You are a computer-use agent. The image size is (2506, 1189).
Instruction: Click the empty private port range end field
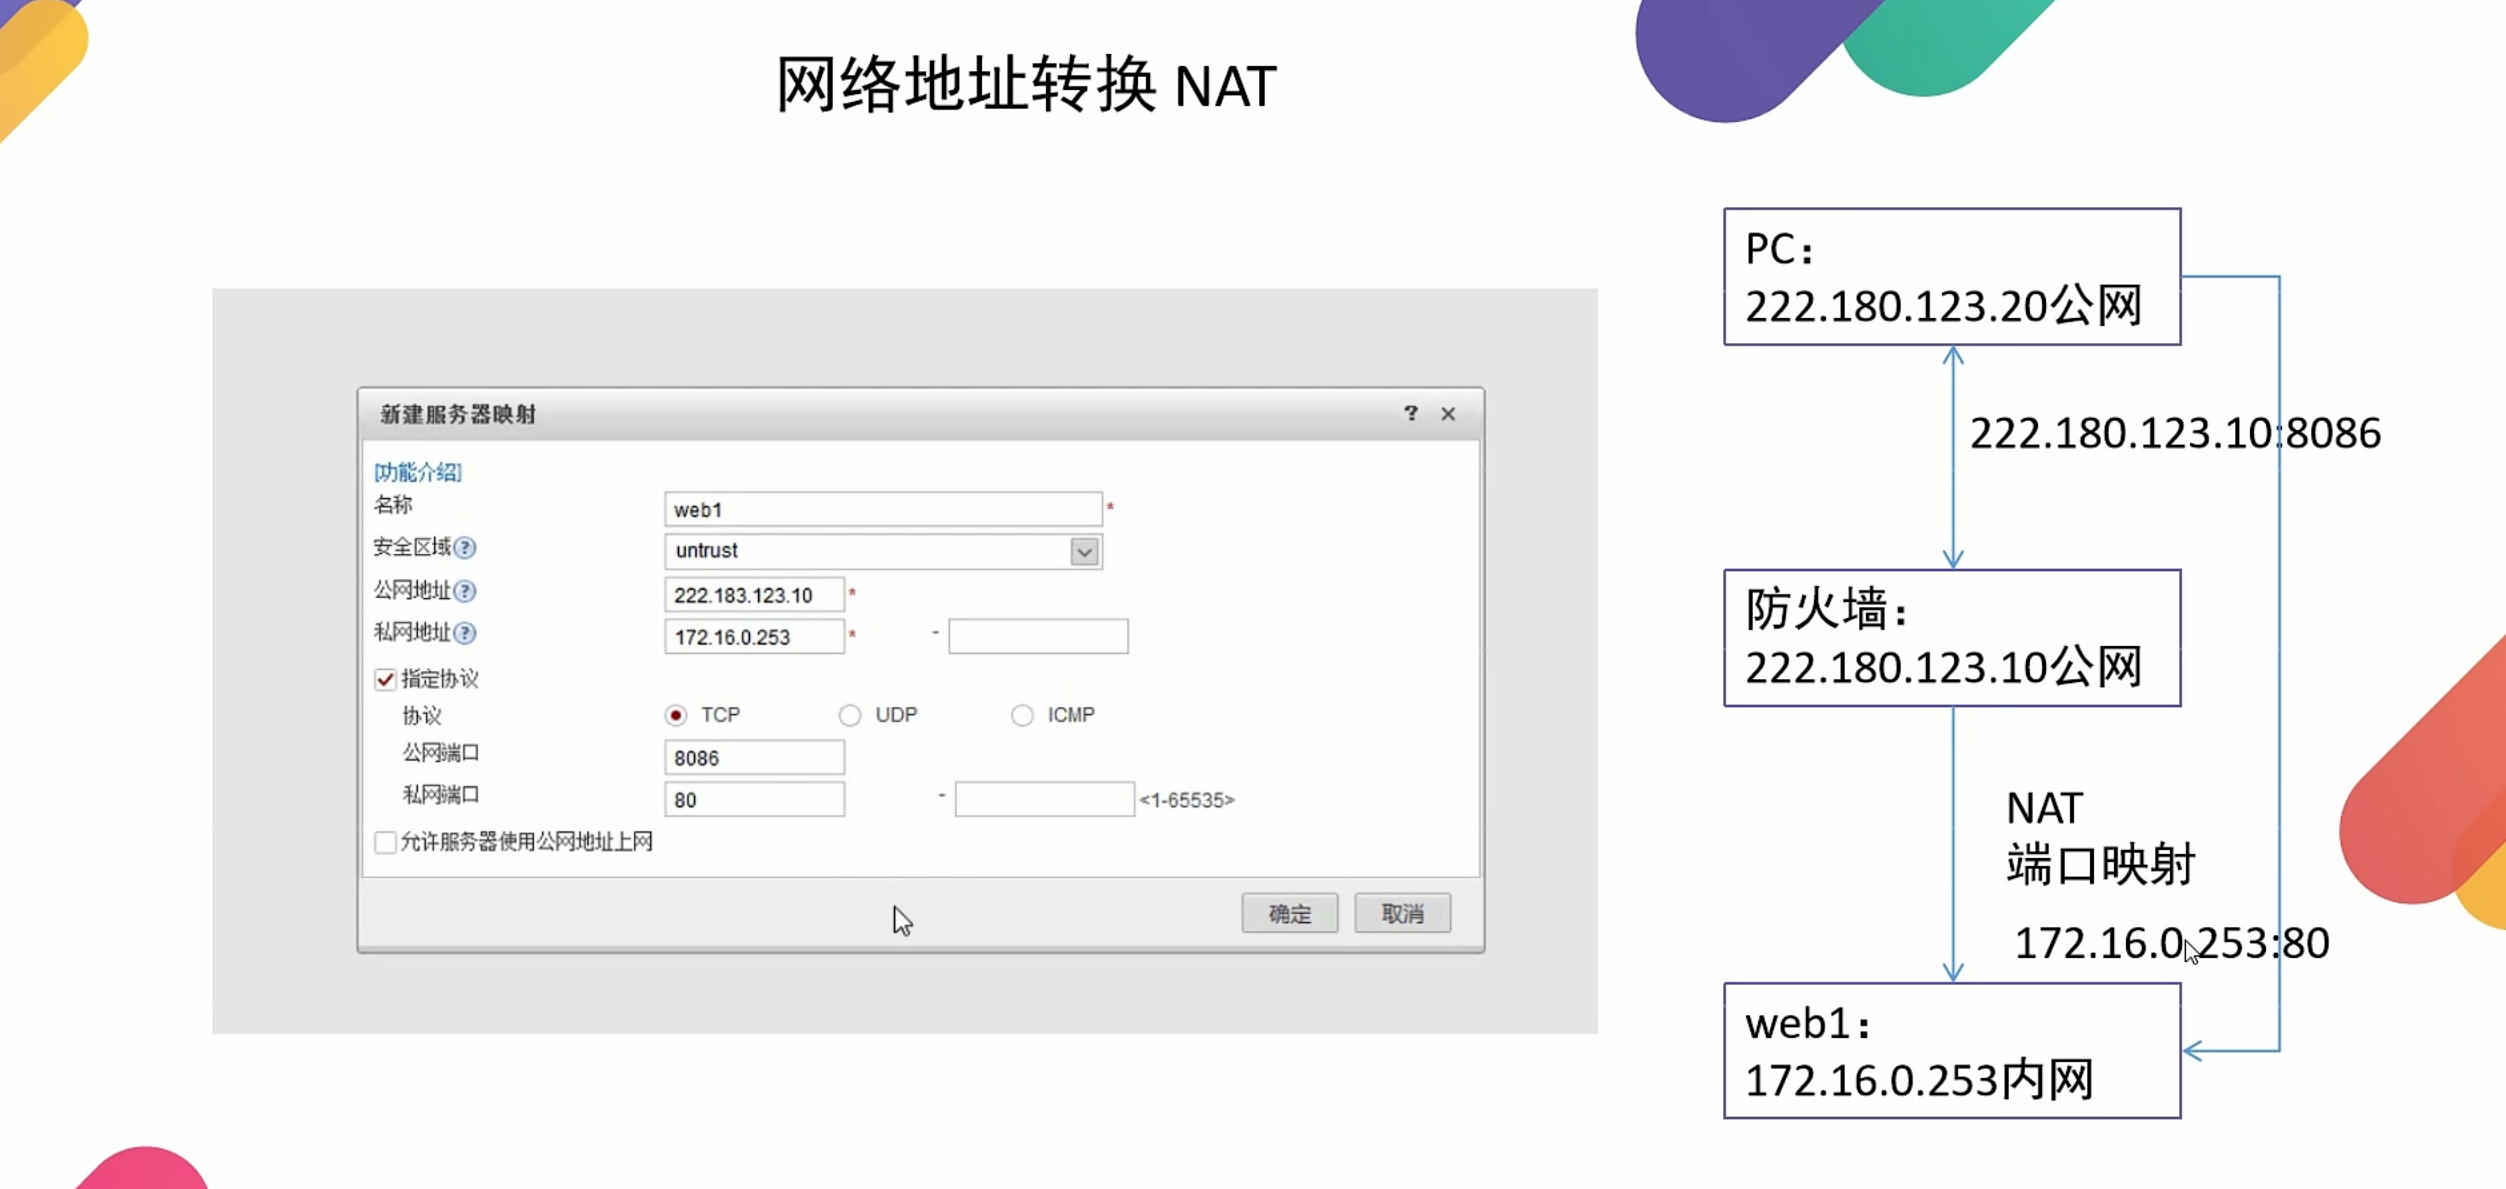point(1044,800)
